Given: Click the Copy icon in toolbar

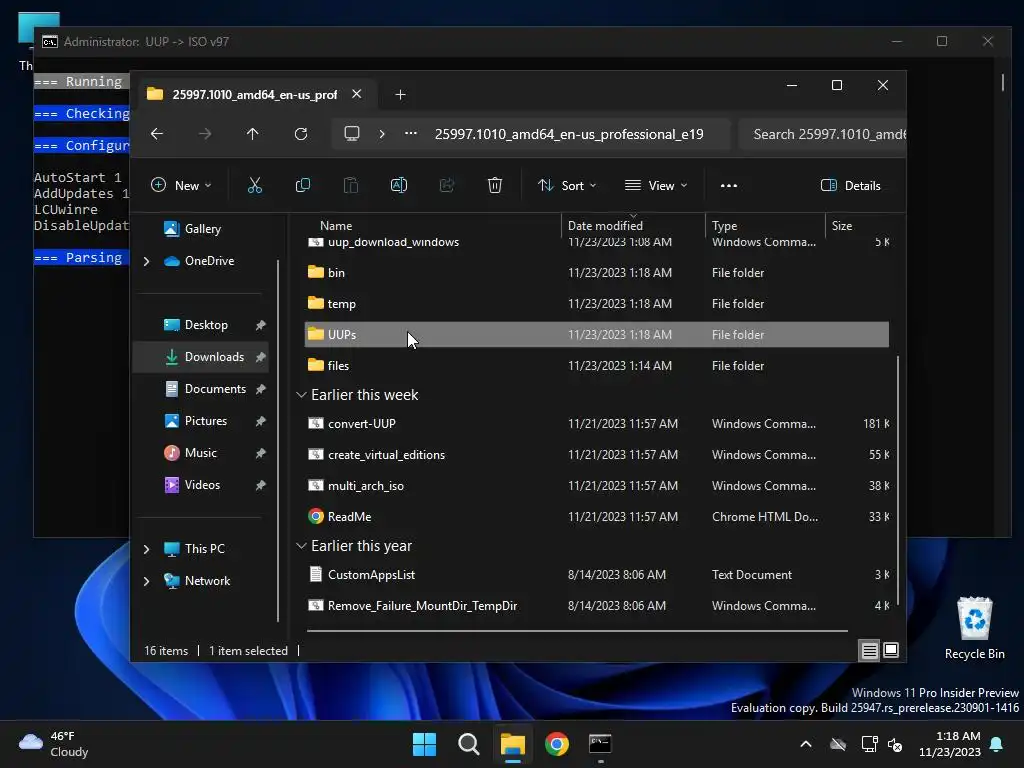Looking at the screenshot, I should click(303, 185).
